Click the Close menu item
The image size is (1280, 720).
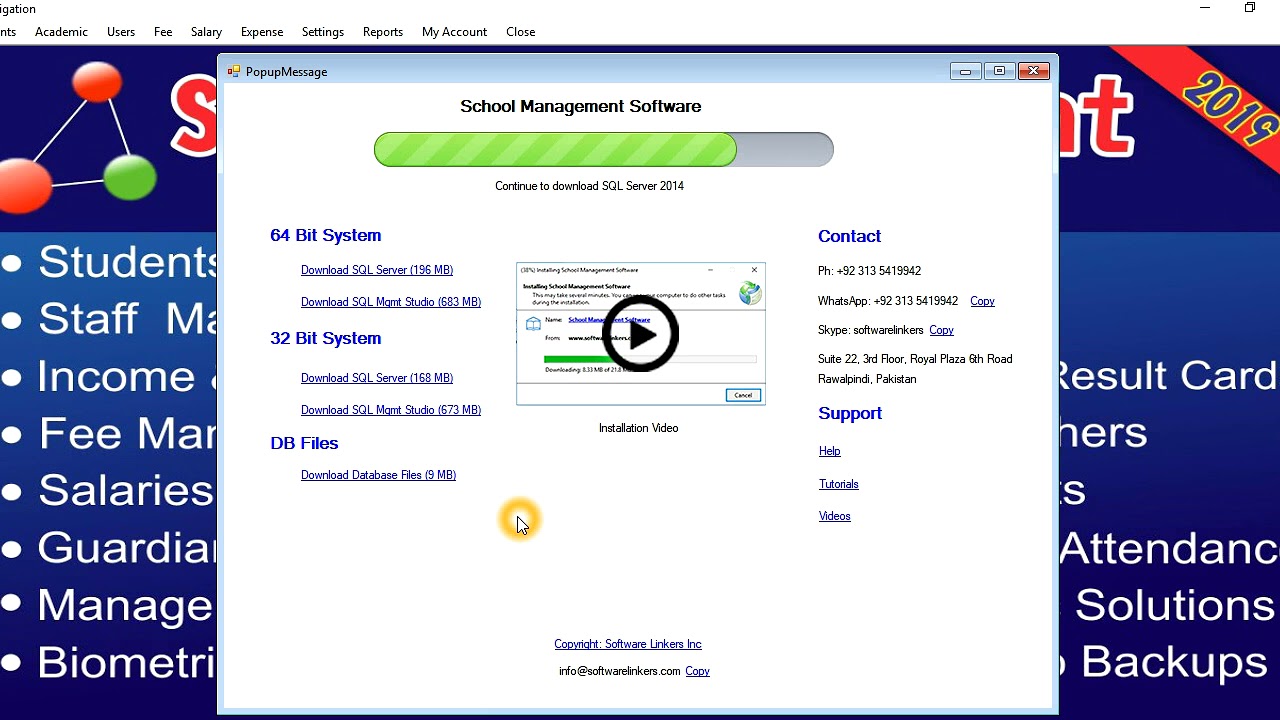pos(520,32)
